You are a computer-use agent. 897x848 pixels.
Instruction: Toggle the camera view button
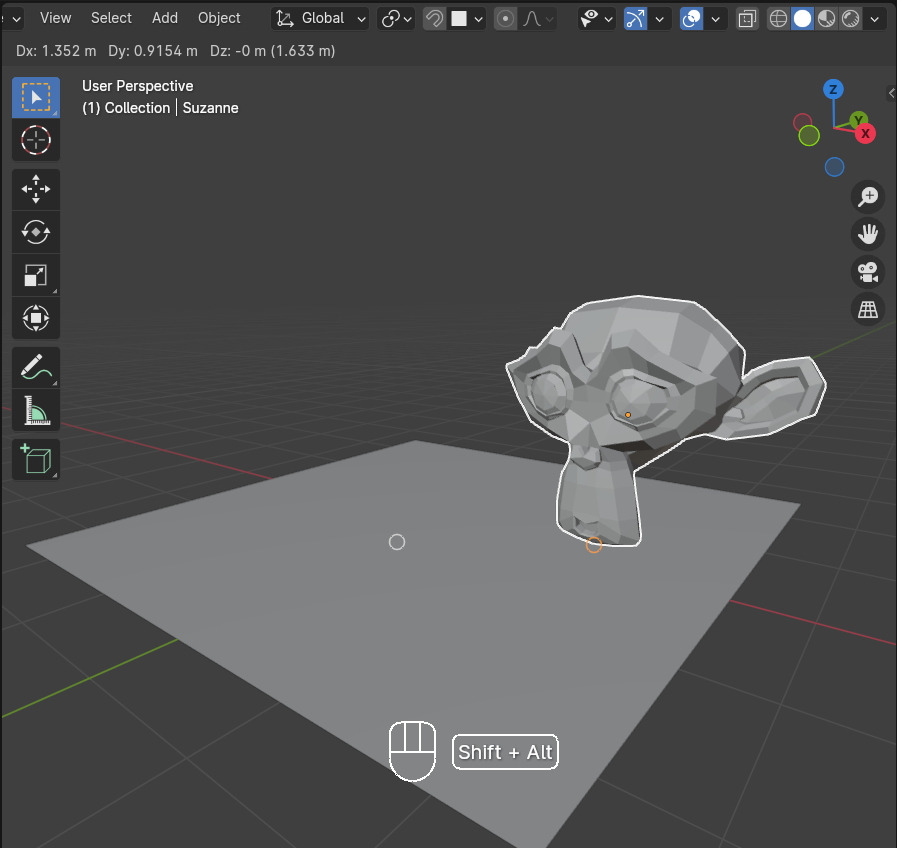pyautogui.click(x=868, y=272)
